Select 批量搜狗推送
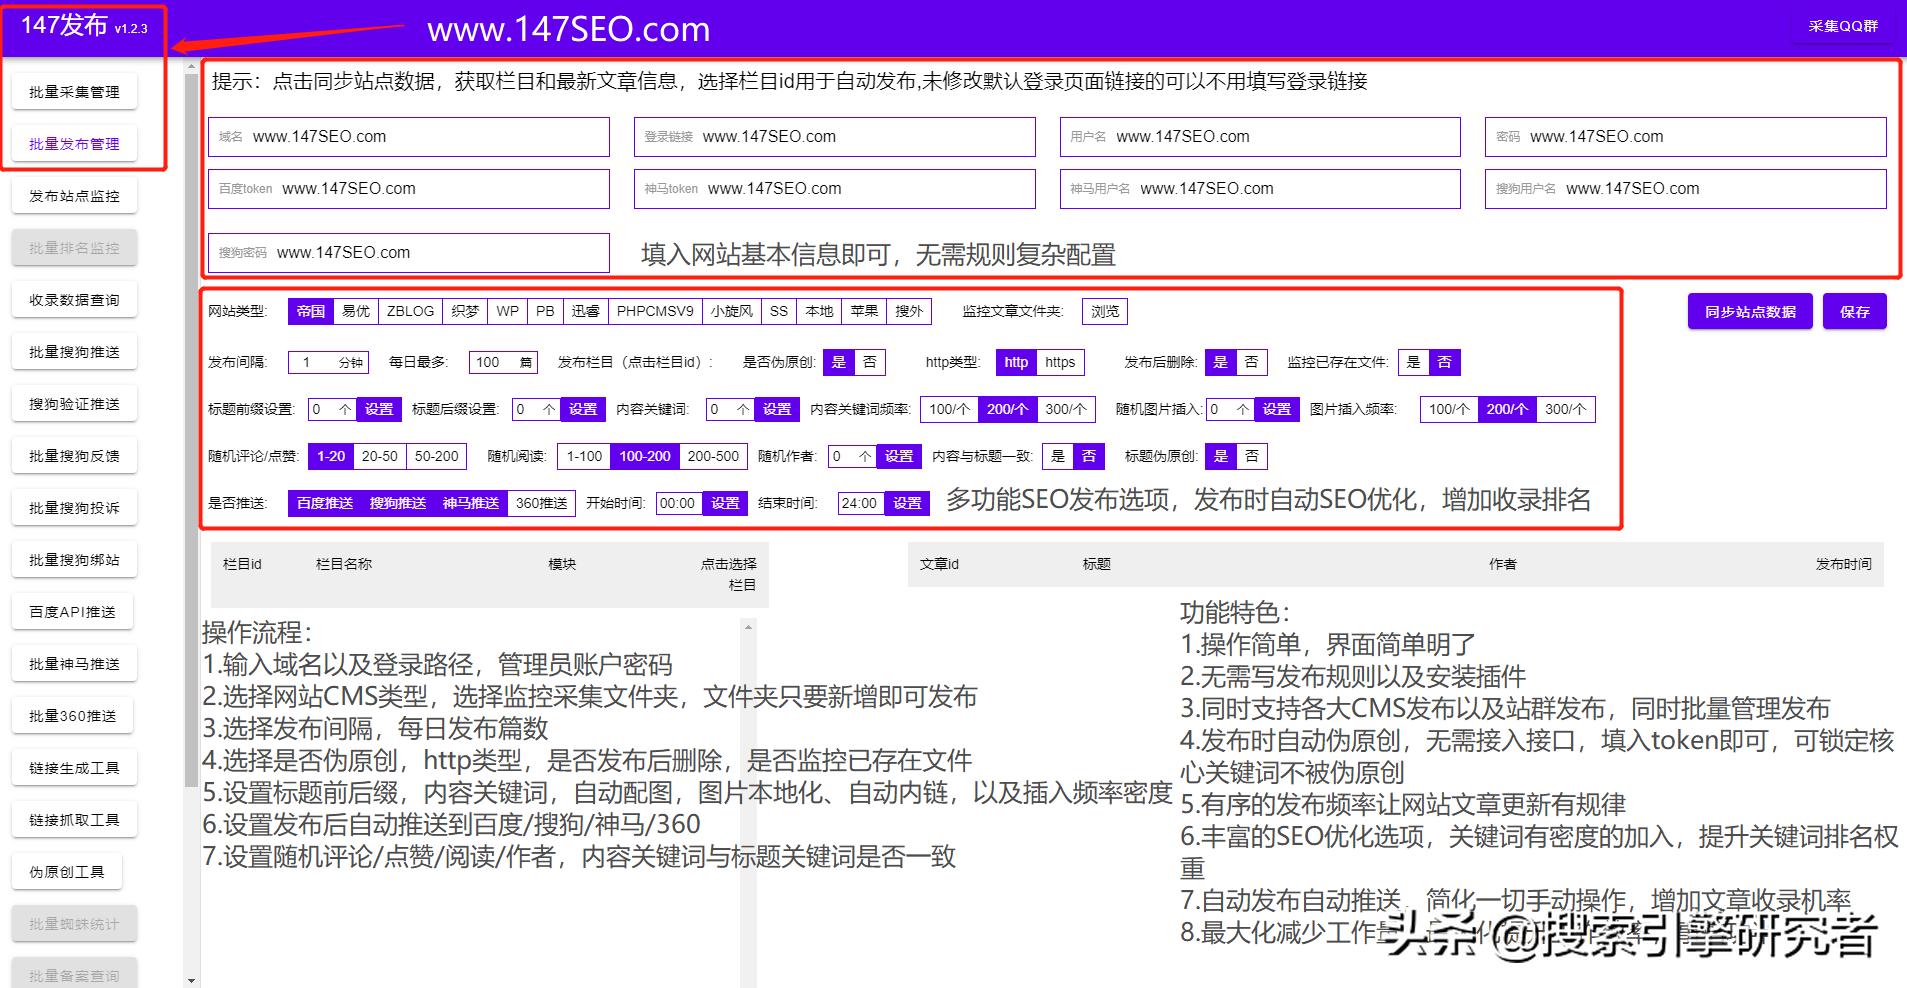Image resolution: width=1907 pixels, height=988 pixels. [74, 351]
